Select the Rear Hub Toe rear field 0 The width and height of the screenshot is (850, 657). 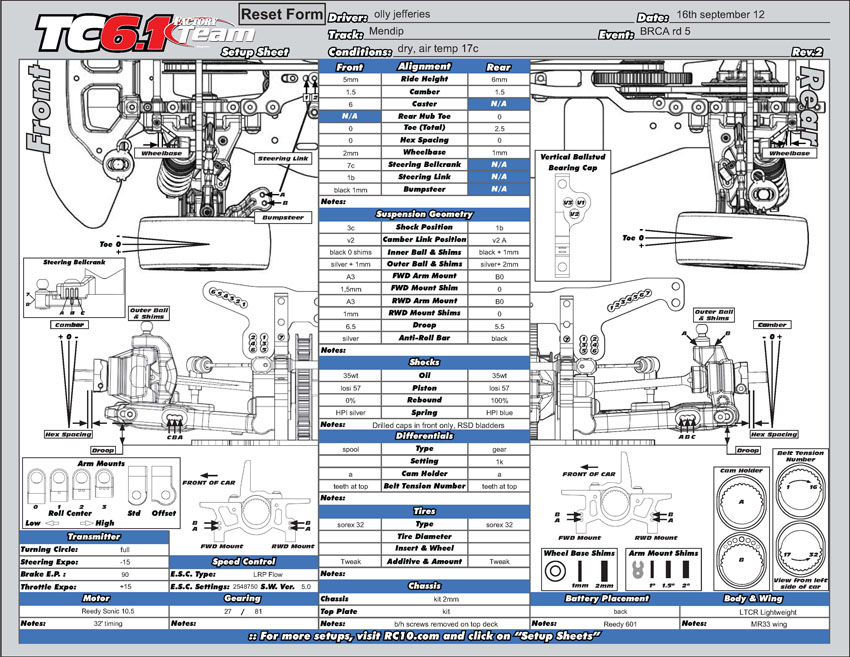click(x=499, y=117)
